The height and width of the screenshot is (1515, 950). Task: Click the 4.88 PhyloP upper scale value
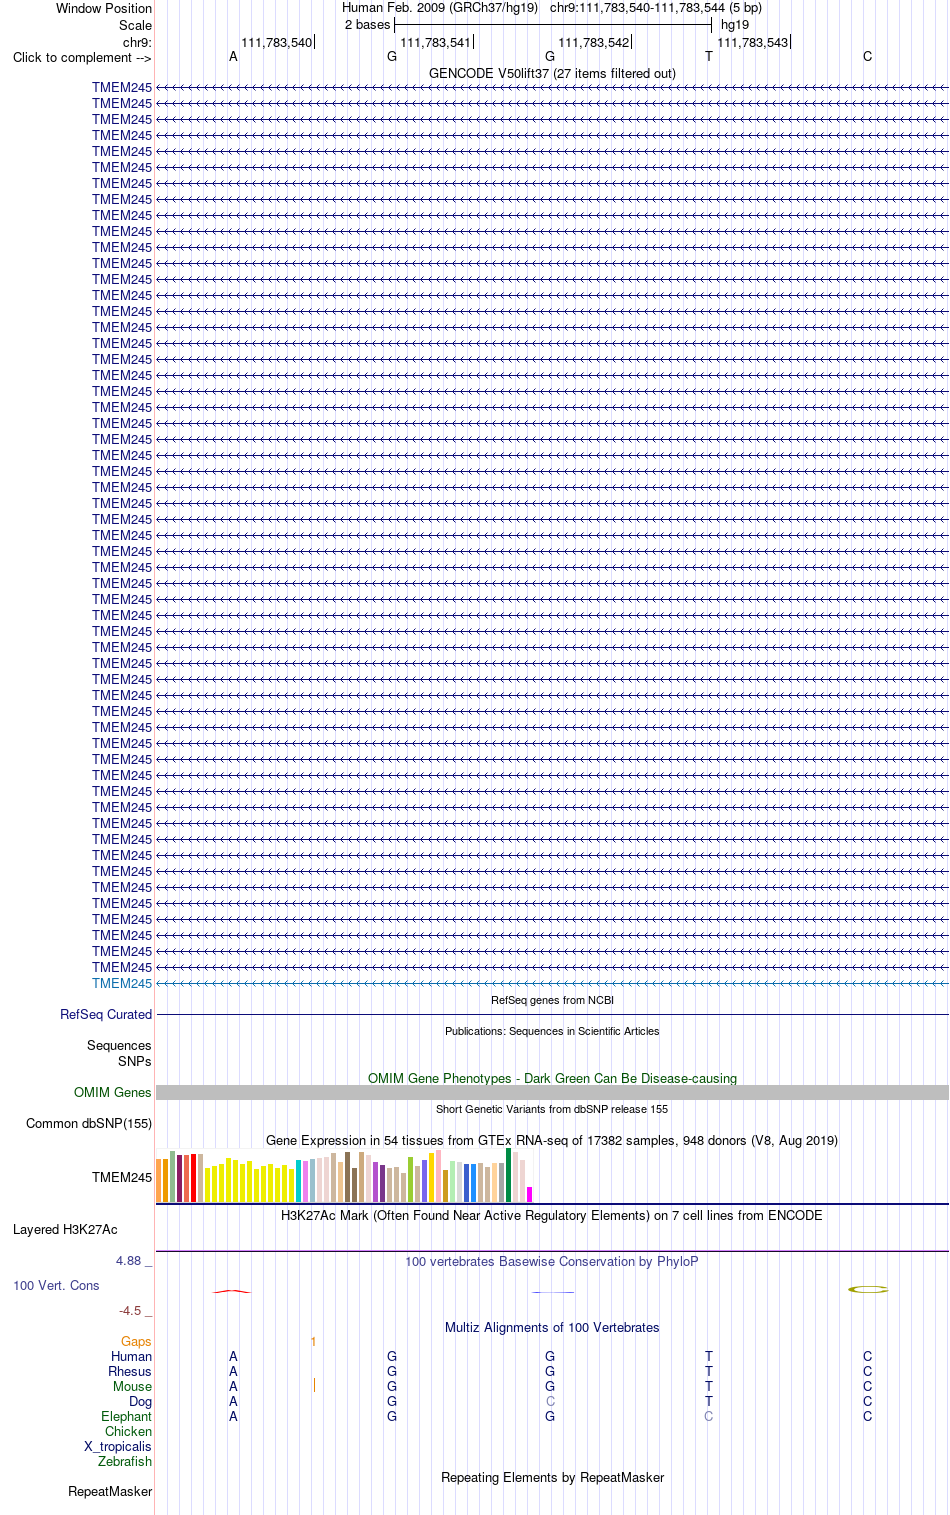[x=128, y=1260]
